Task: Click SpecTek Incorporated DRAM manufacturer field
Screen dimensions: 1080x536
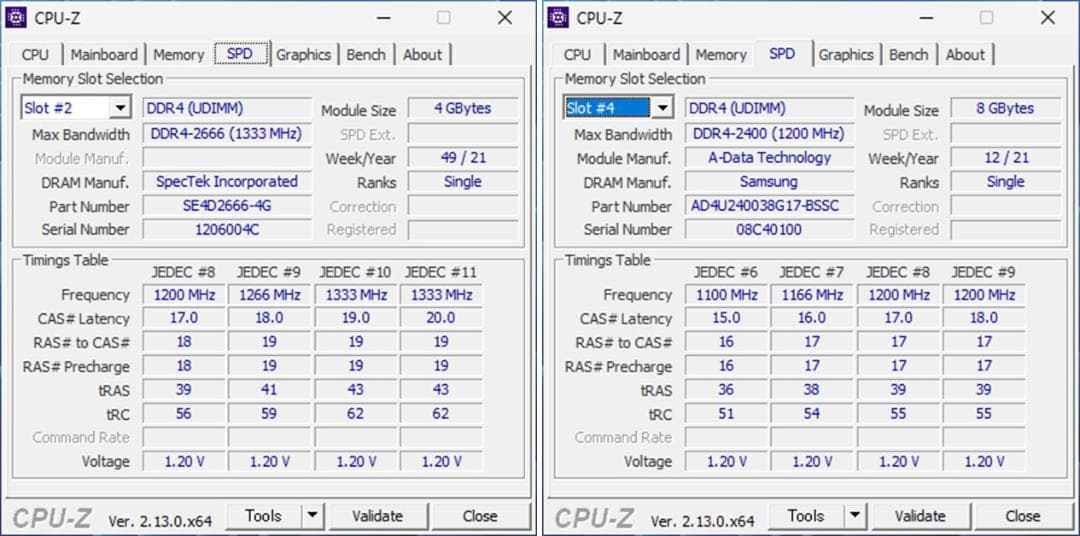Action: coord(227,182)
